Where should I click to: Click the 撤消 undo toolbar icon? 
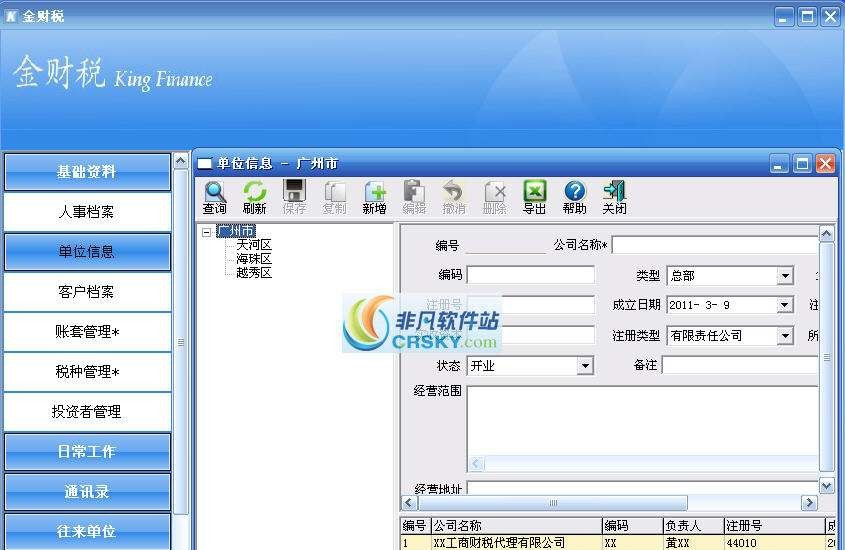click(x=454, y=197)
